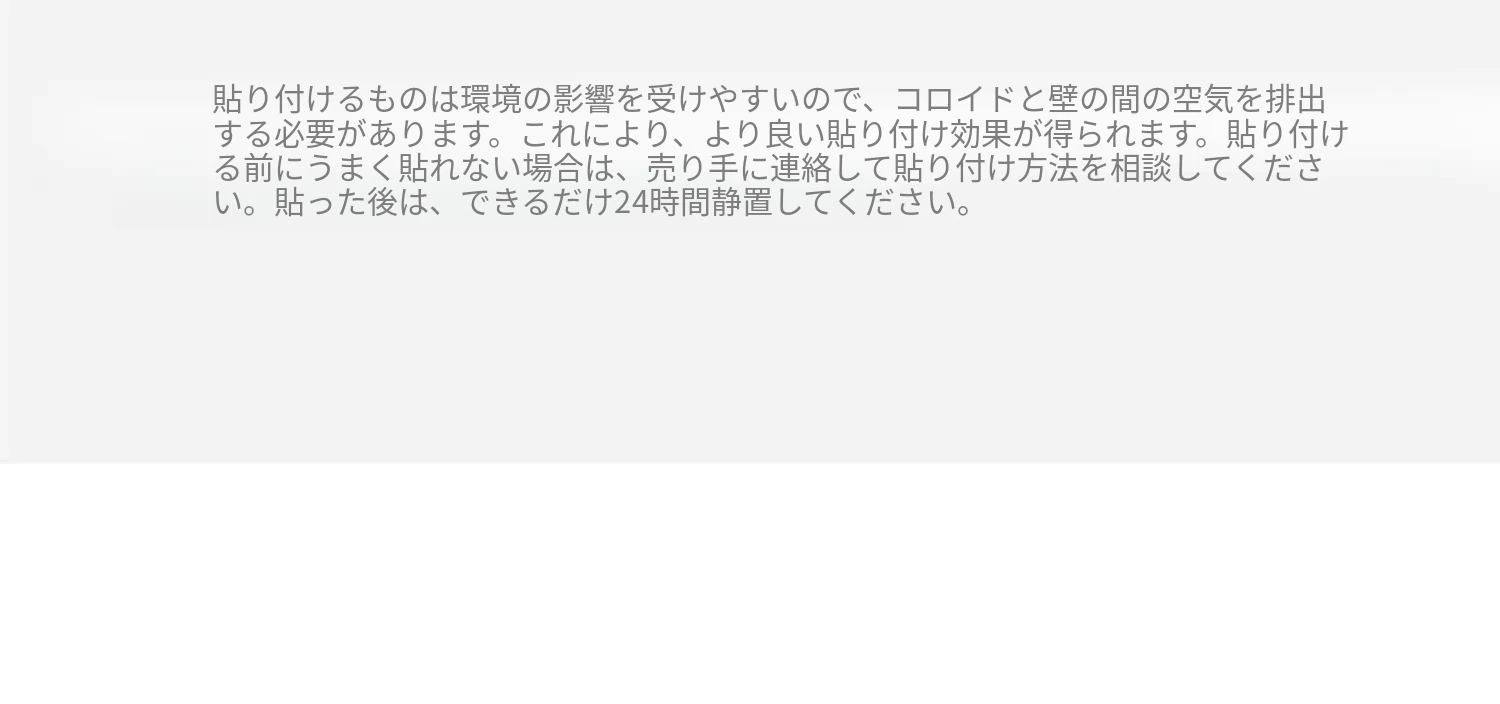Click the word 環境 in the first line
This screenshot has height=704, width=1500.
click(491, 100)
